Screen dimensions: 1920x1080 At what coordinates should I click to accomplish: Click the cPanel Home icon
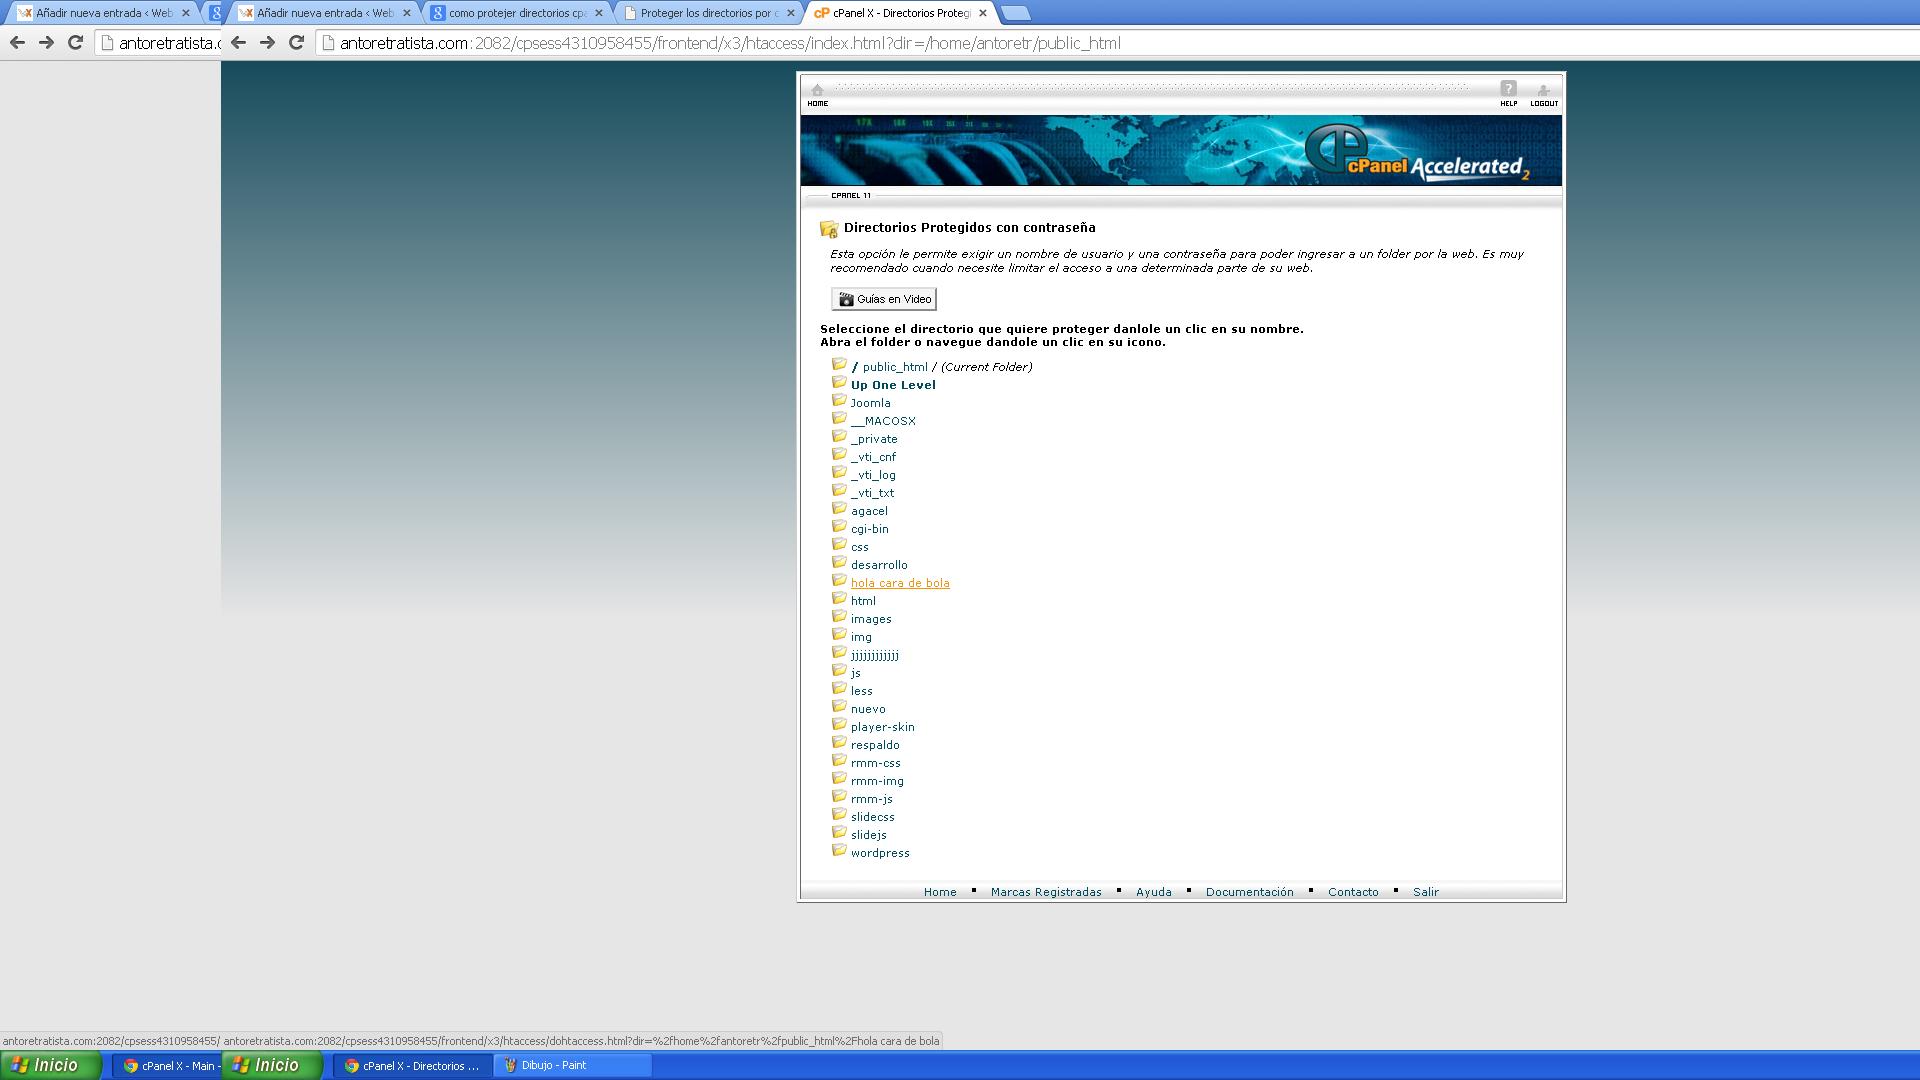coord(817,92)
